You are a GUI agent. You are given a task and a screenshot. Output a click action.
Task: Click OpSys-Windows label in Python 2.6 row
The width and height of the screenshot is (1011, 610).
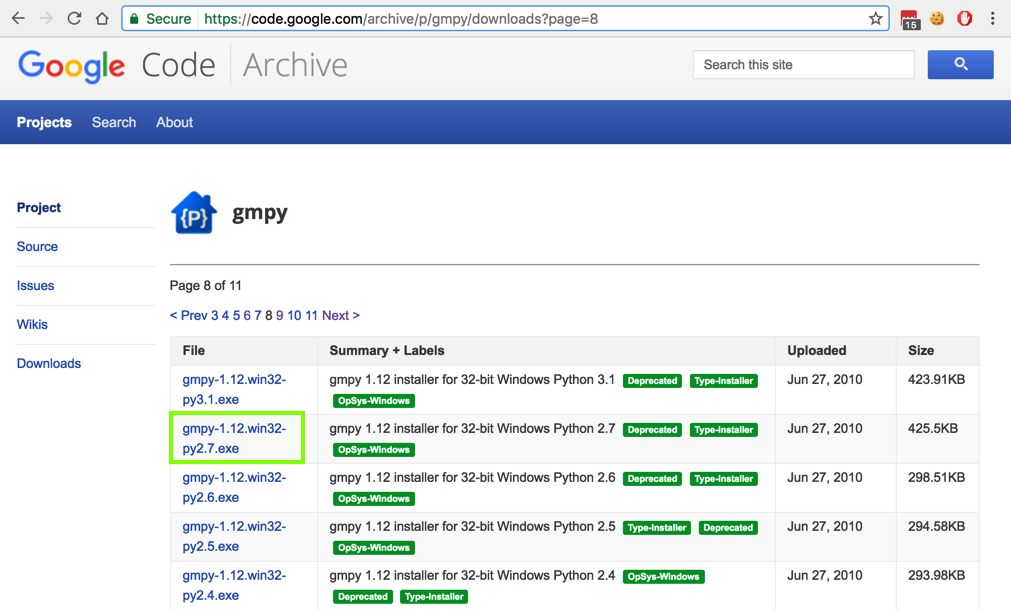(374, 499)
